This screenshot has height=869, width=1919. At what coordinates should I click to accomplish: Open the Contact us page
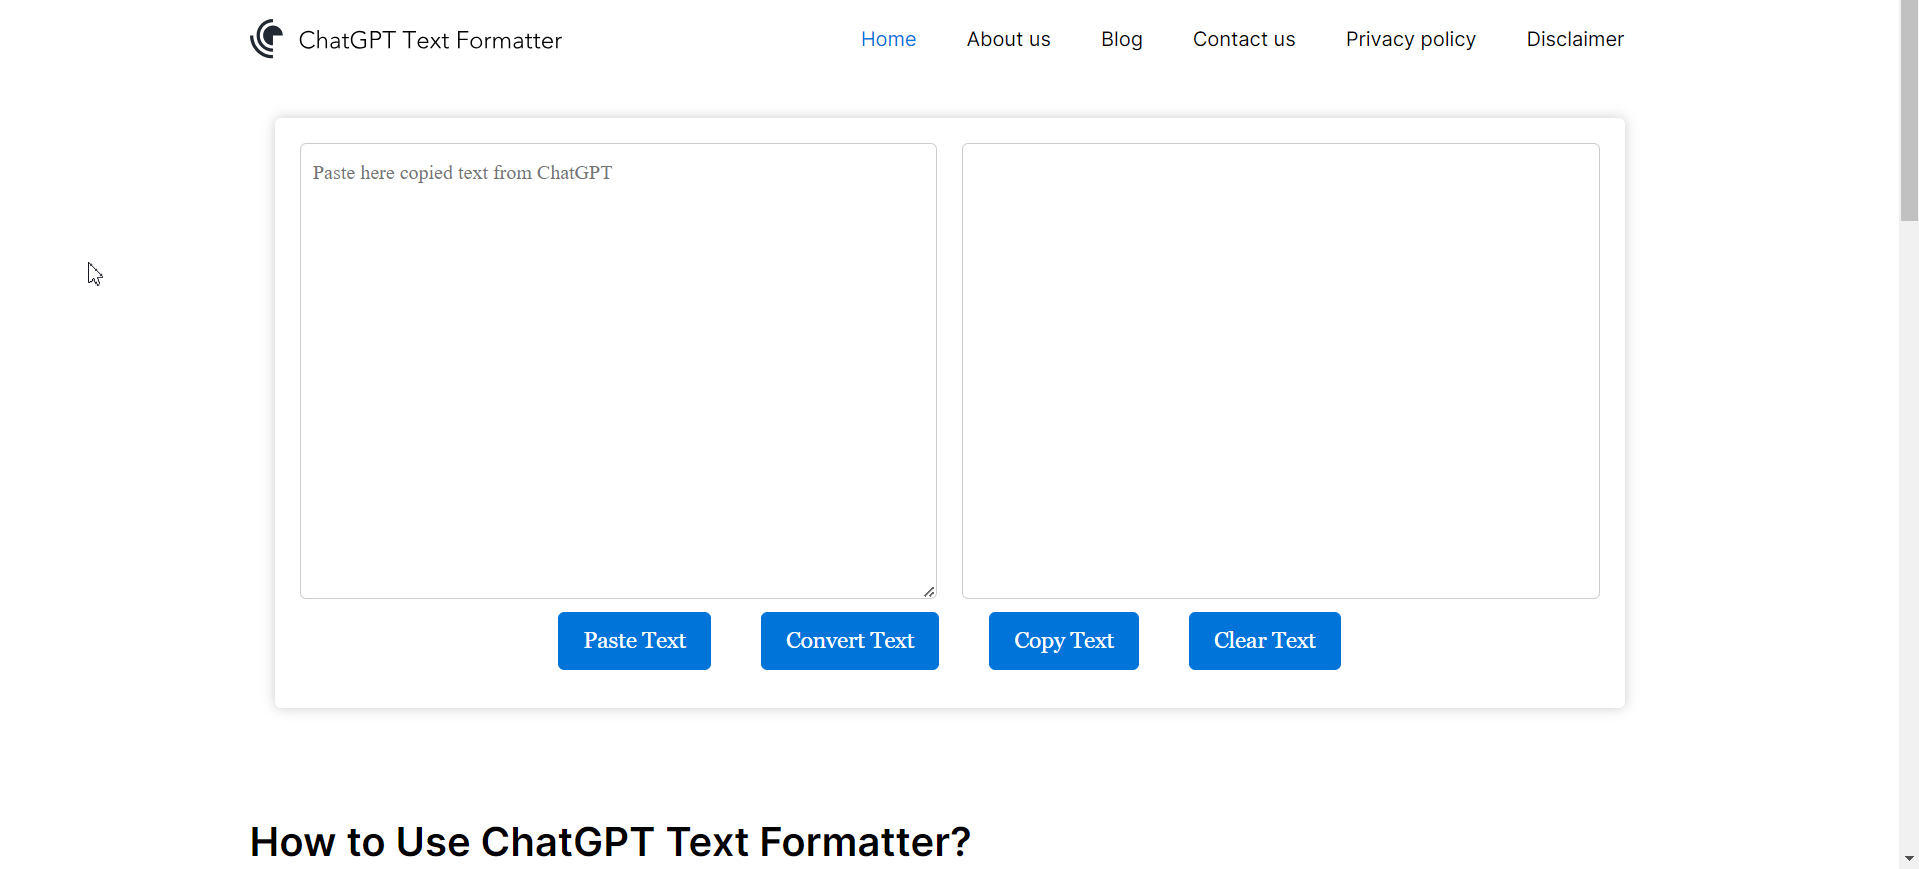1243,39
